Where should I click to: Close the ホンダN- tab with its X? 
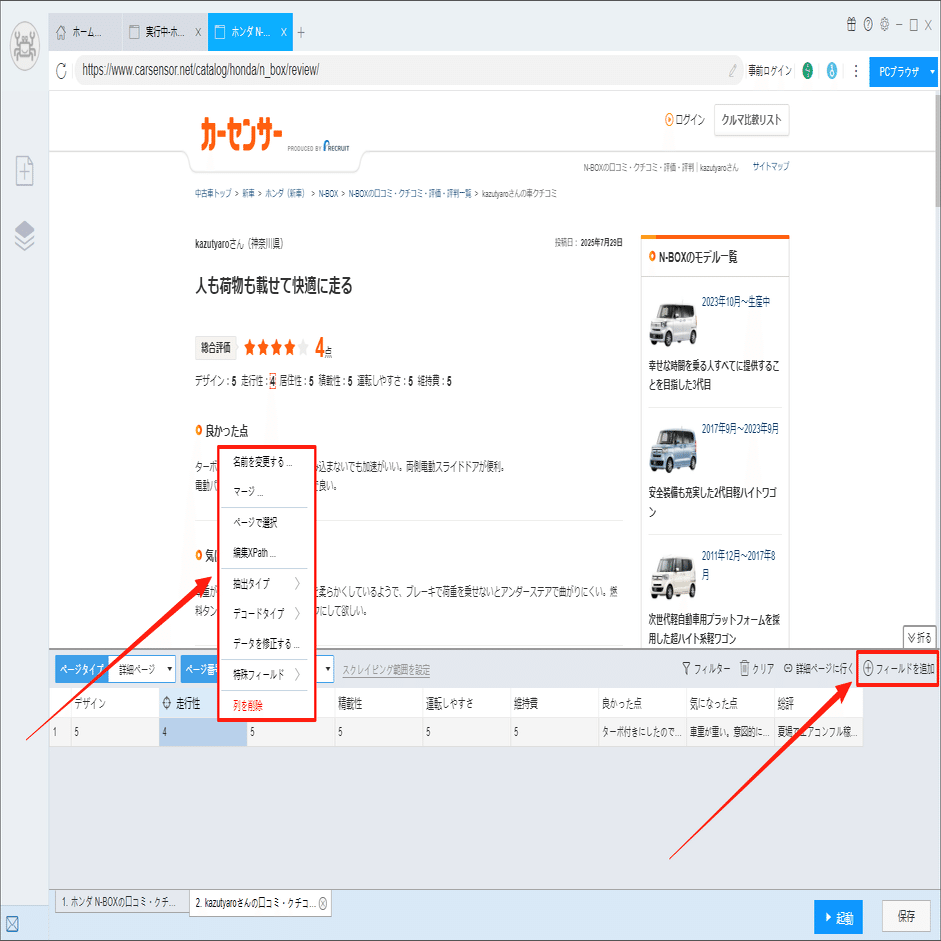pyautogui.click(x=284, y=32)
